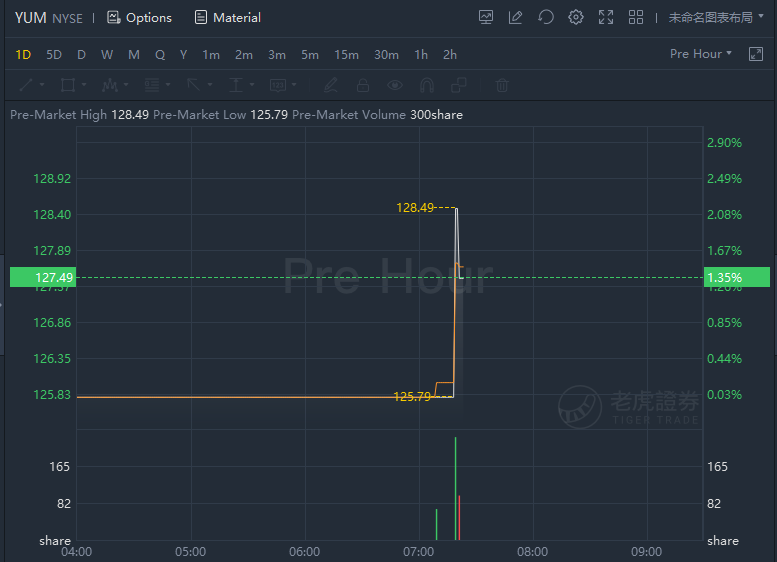777x562 pixels.
Task: Click the chart monitor icon in top bar
Action: click(486, 17)
